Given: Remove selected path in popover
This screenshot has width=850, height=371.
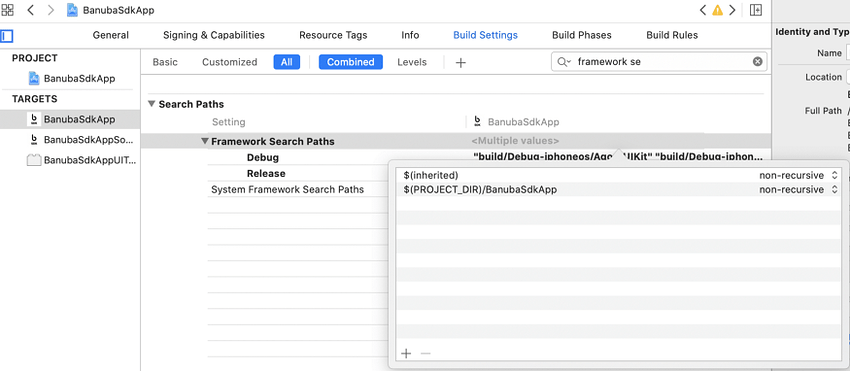Looking at the screenshot, I should point(426,354).
